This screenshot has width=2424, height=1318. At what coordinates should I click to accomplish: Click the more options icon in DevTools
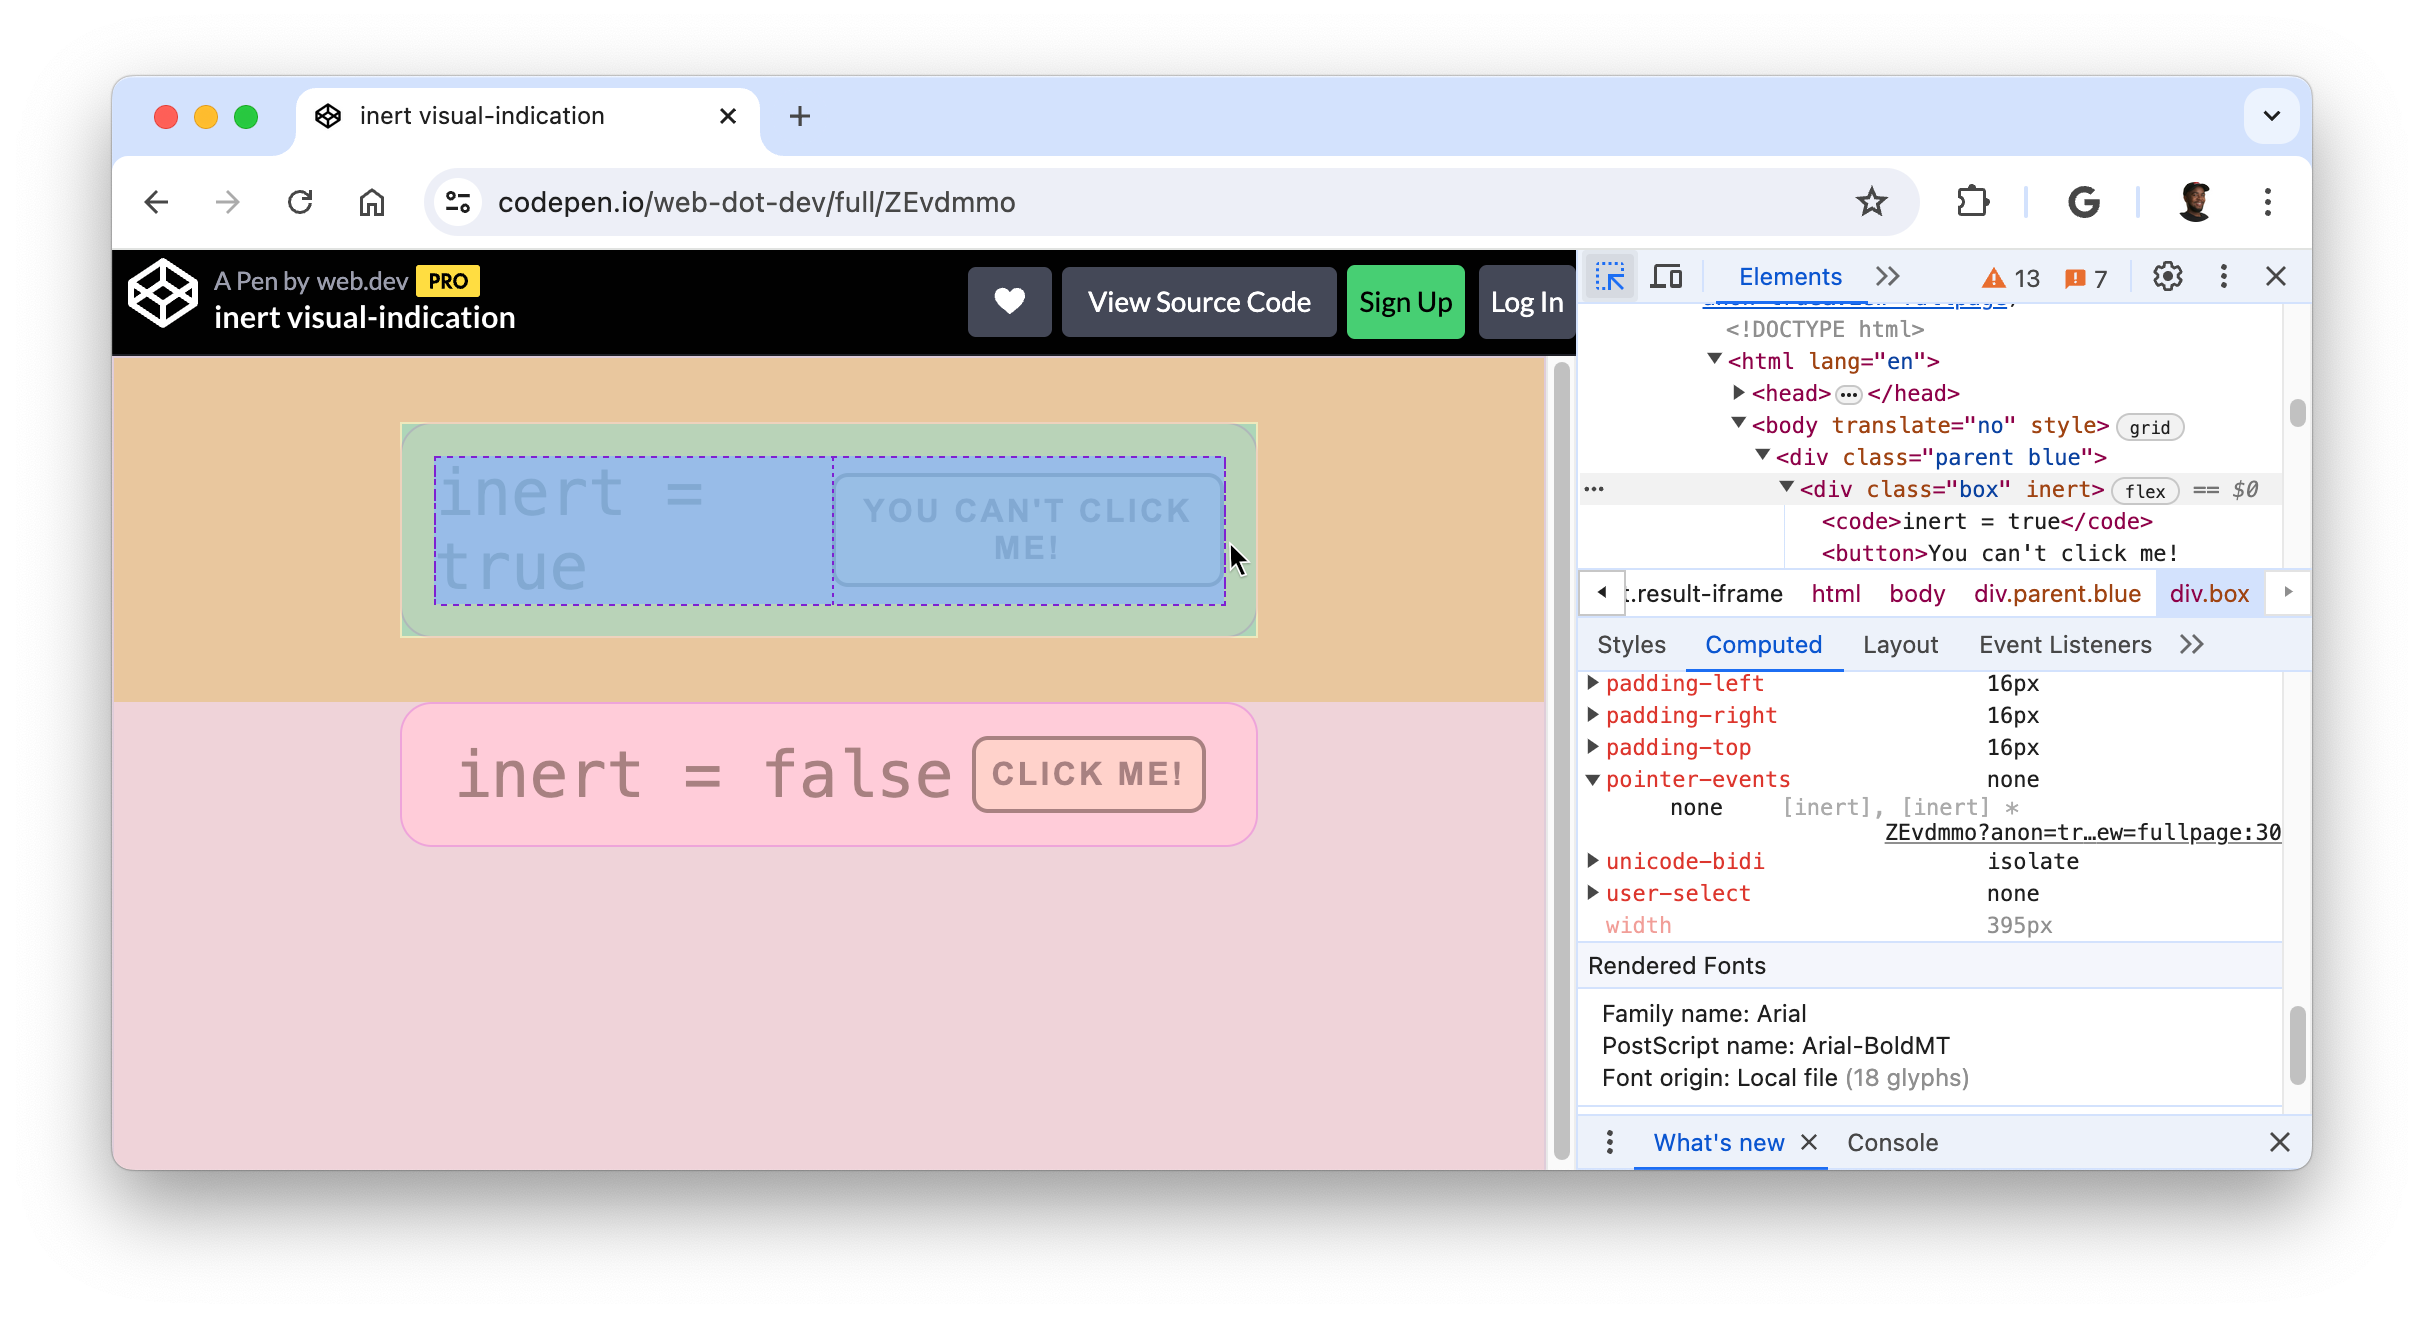pos(2223,276)
